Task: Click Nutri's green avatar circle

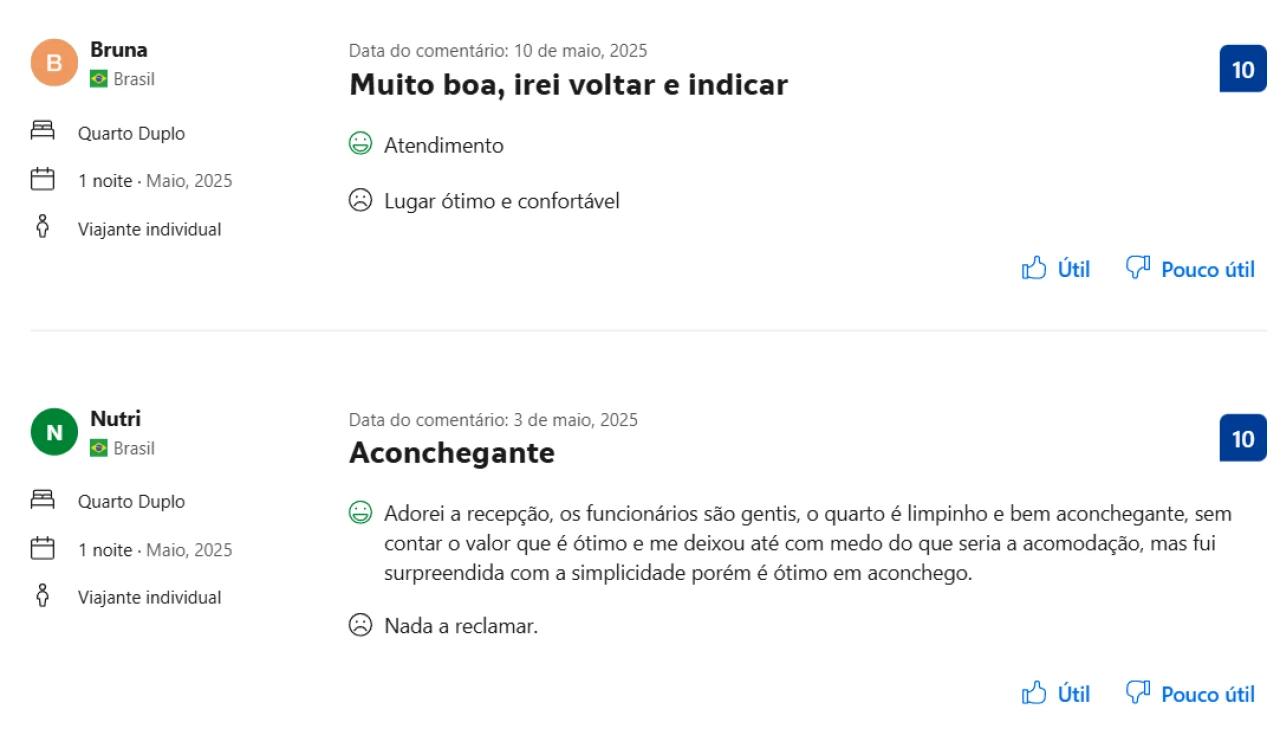Action: click(54, 432)
